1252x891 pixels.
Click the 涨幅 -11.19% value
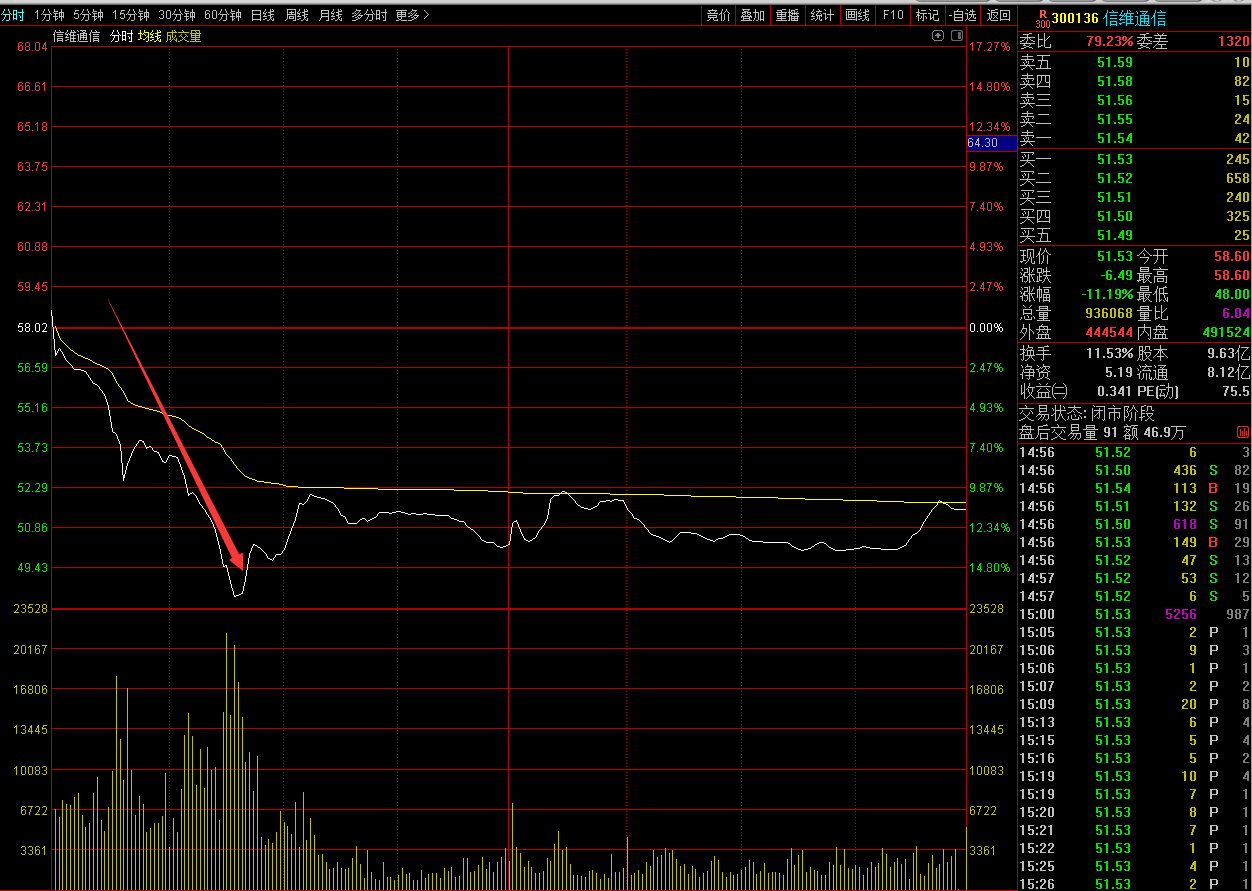1107,294
